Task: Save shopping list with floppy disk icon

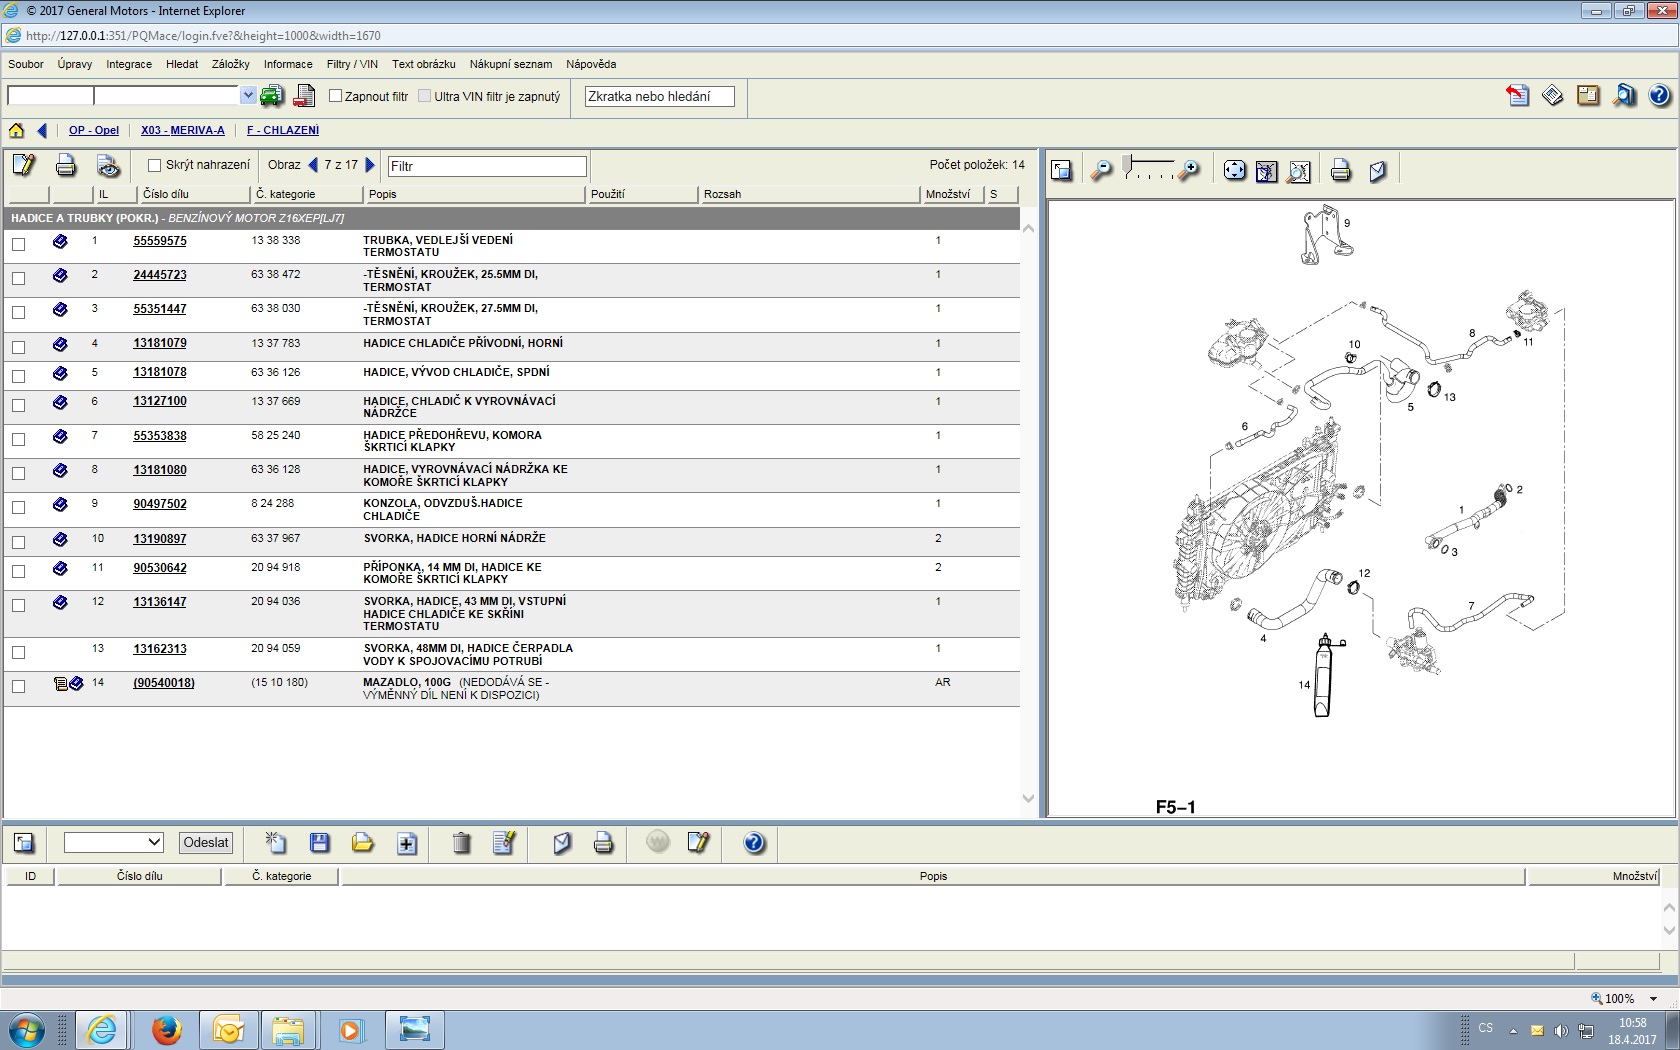Action: tap(320, 843)
